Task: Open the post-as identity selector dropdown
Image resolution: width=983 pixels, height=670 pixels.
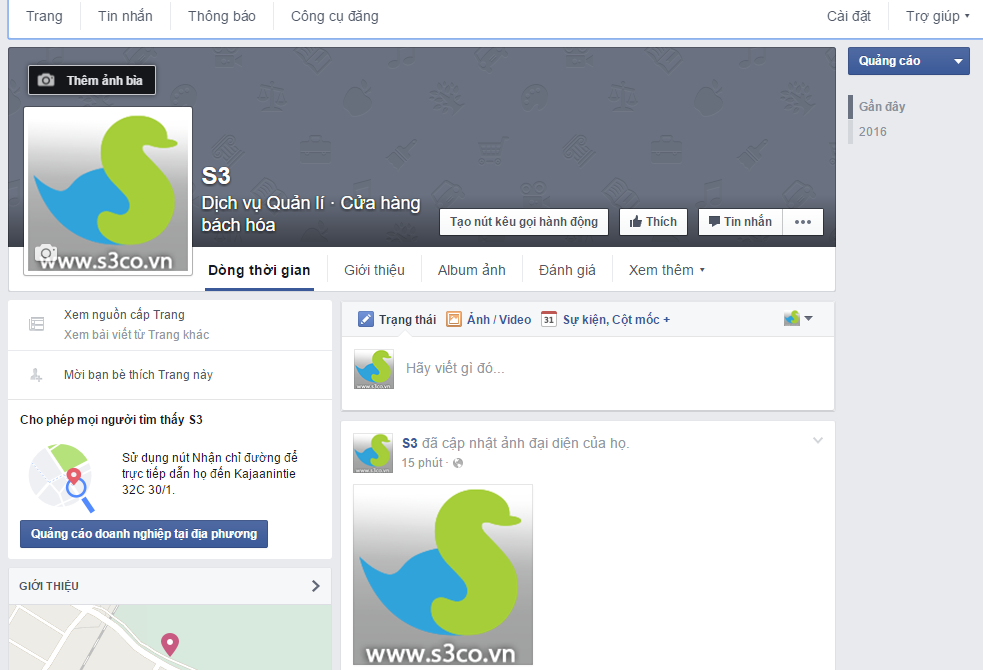Action: click(x=798, y=318)
